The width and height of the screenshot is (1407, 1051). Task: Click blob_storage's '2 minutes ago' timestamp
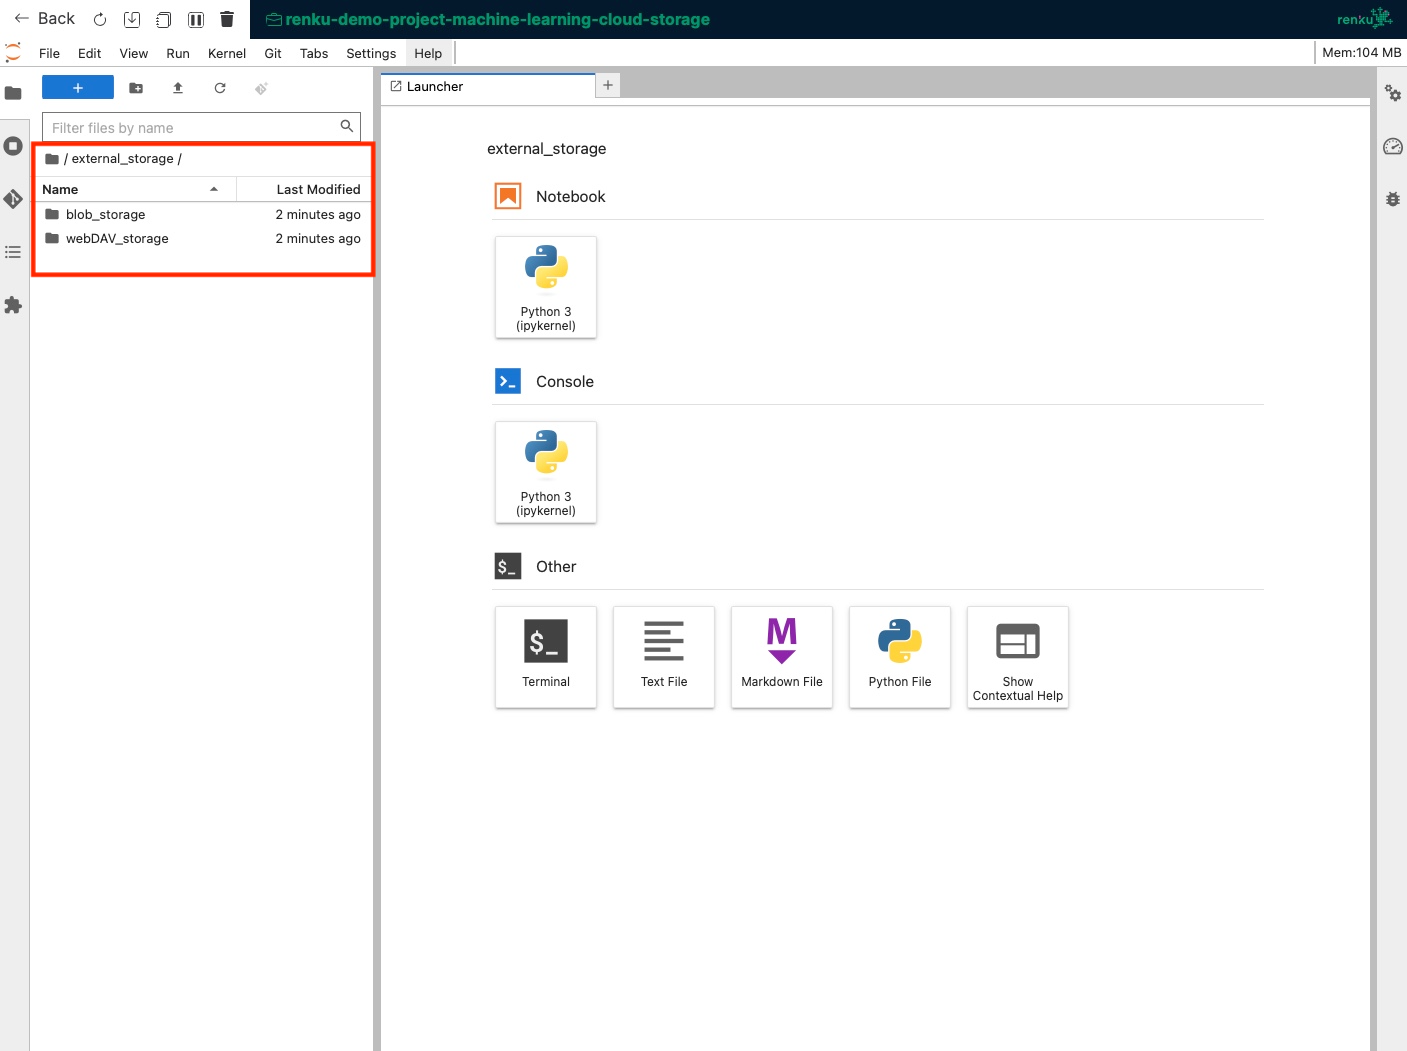(318, 214)
